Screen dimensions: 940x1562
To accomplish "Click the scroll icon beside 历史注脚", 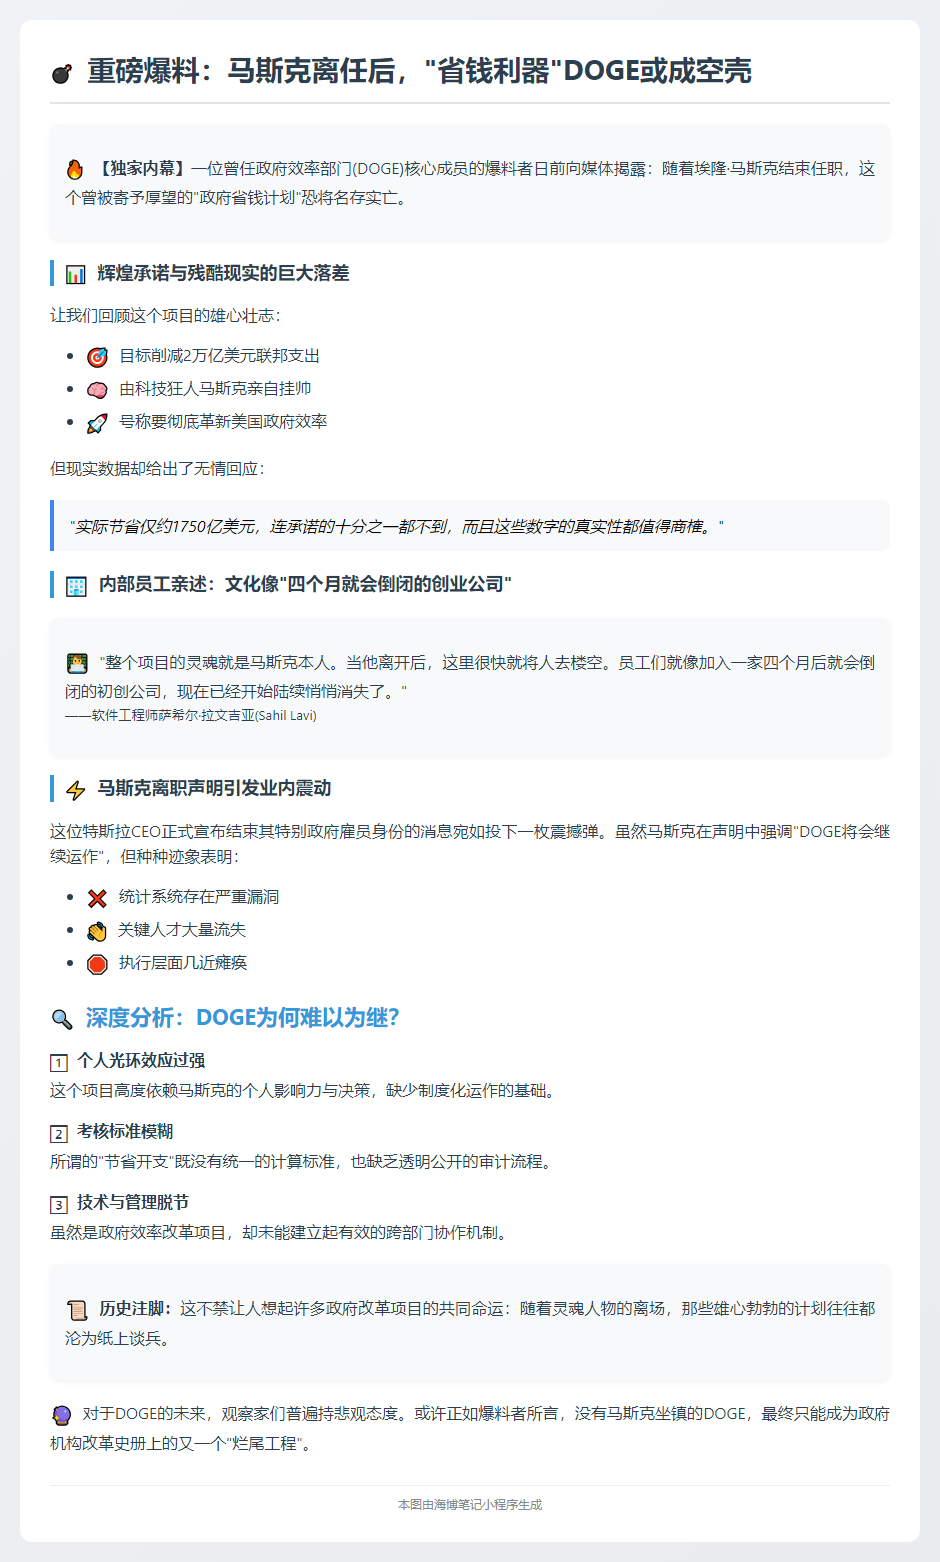I will click(77, 1310).
